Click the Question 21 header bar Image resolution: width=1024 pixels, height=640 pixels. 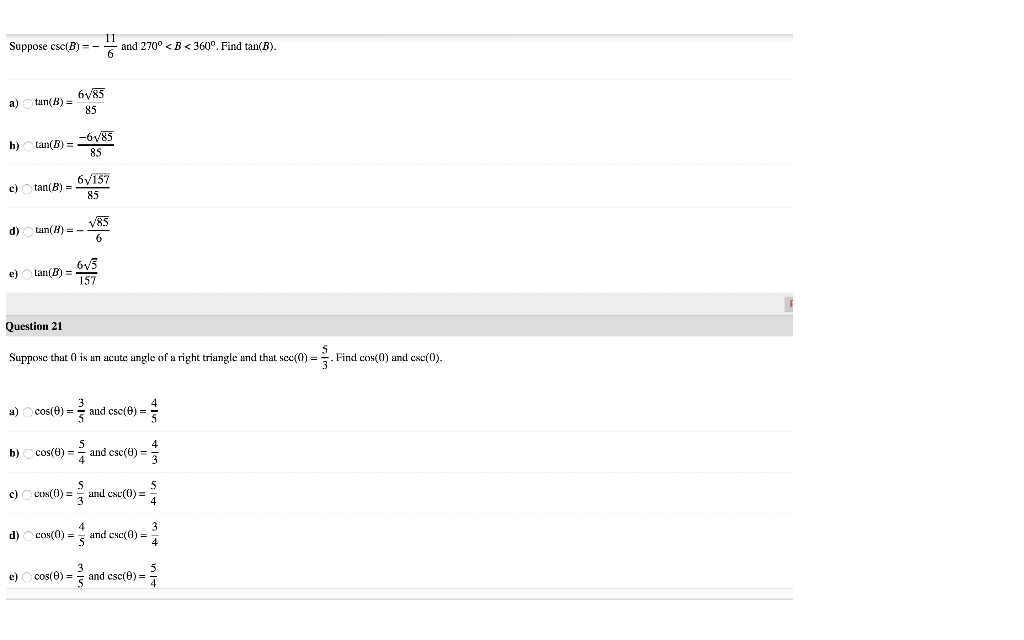399,326
